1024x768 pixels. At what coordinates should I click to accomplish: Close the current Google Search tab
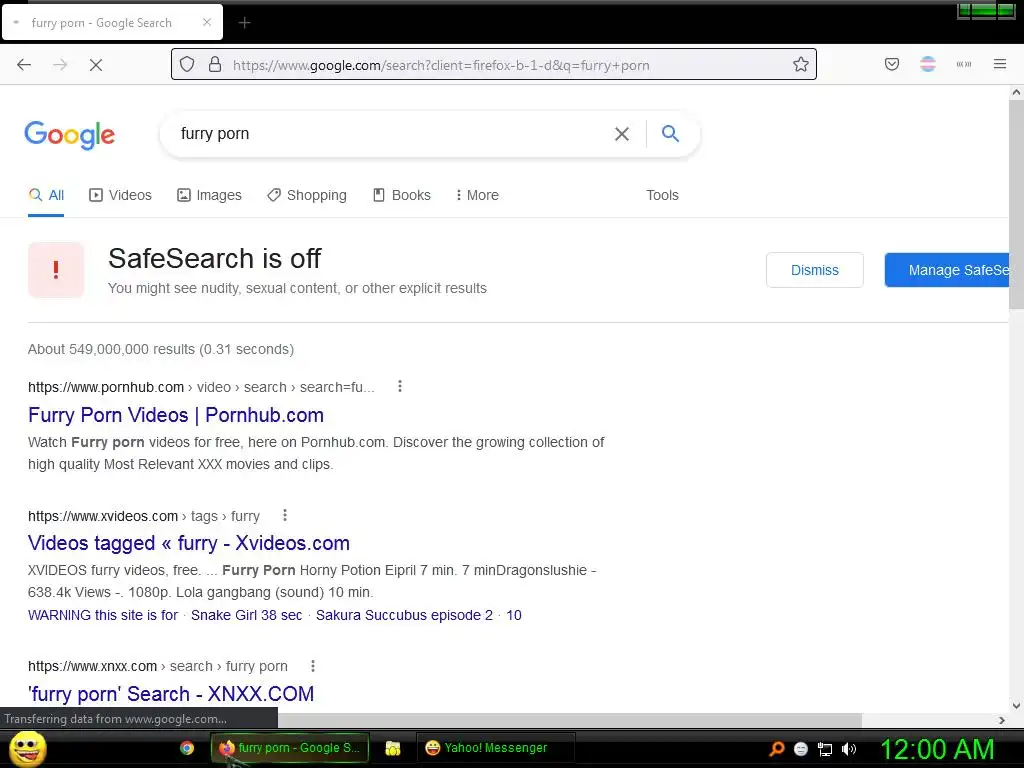207,22
